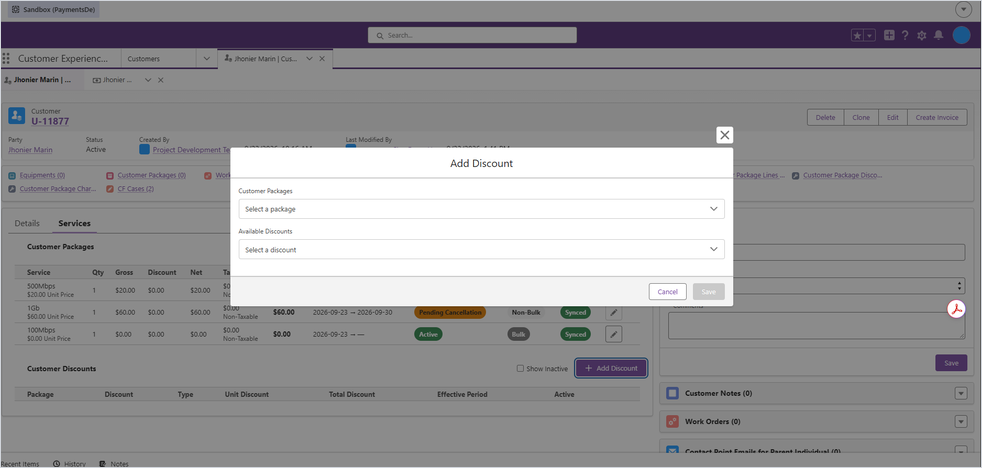
Task: Open the Available Discounts dropdown in dialog
Action: [x=481, y=249]
